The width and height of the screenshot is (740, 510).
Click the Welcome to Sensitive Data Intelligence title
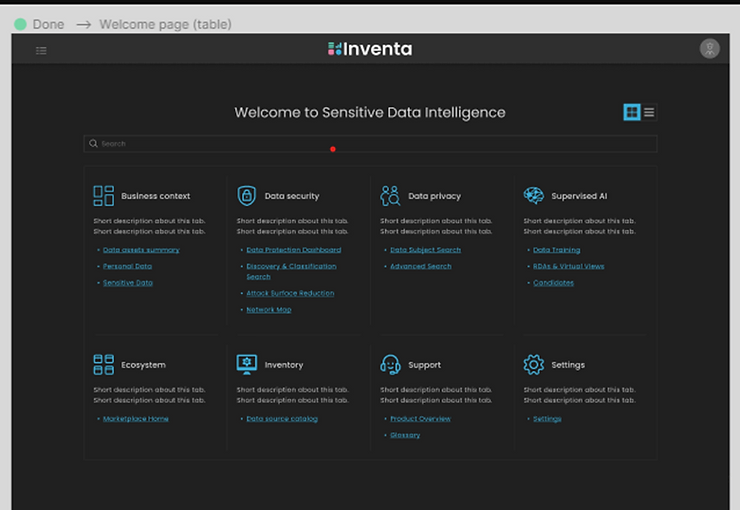[x=370, y=113]
